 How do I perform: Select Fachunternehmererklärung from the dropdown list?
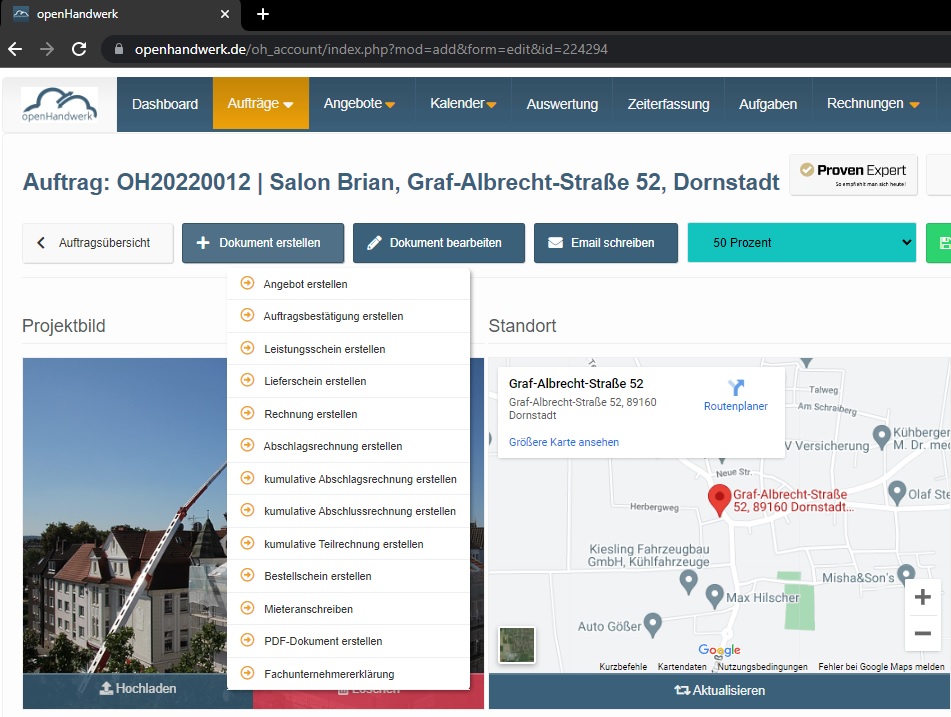(x=328, y=674)
